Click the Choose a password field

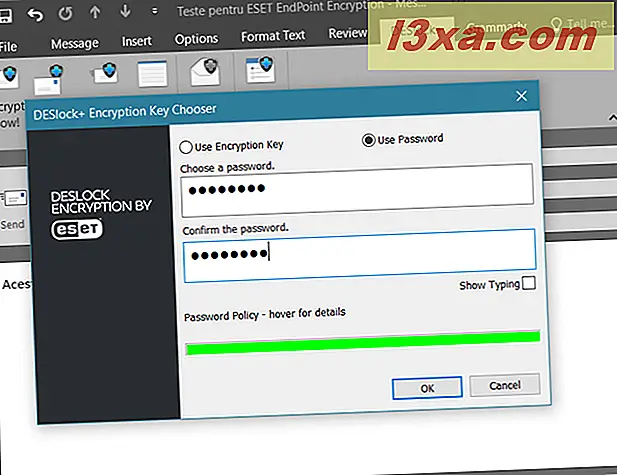[x=357, y=190]
